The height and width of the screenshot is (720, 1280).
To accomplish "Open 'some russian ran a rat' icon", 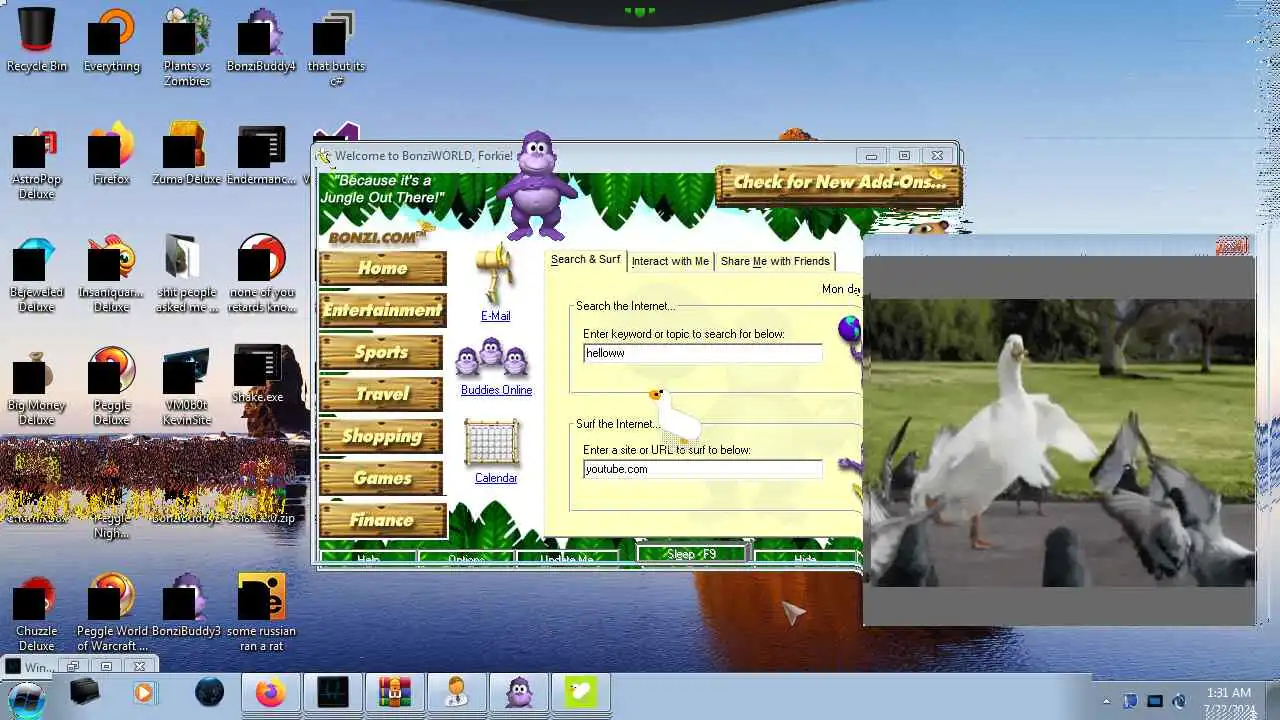I will tap(261, 612).
